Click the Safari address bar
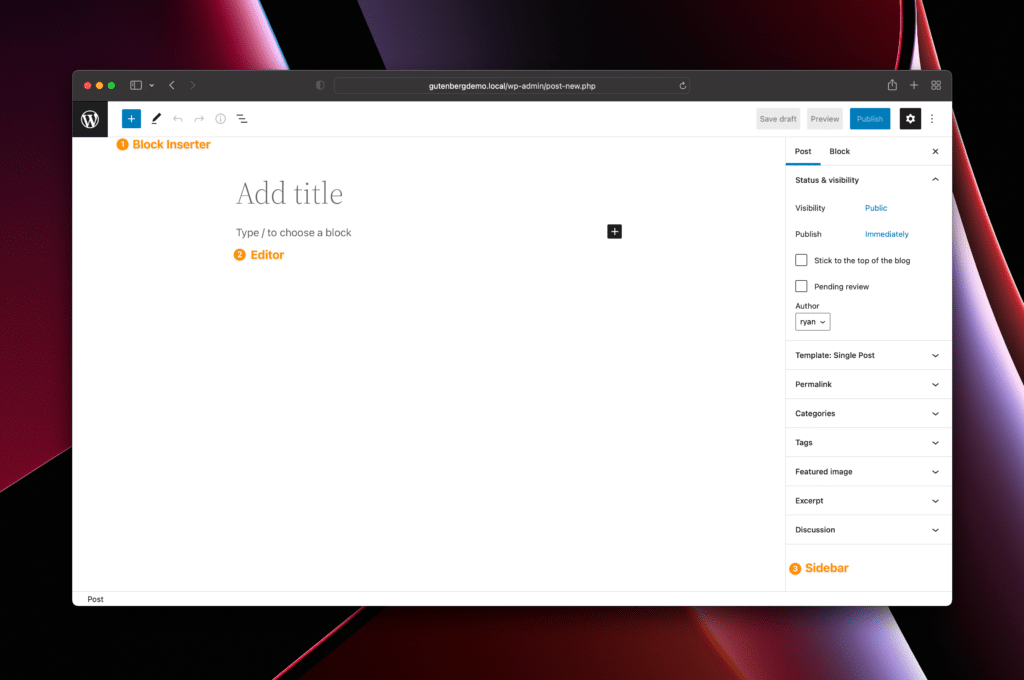The image size is (1024, 680). point(512,86)
